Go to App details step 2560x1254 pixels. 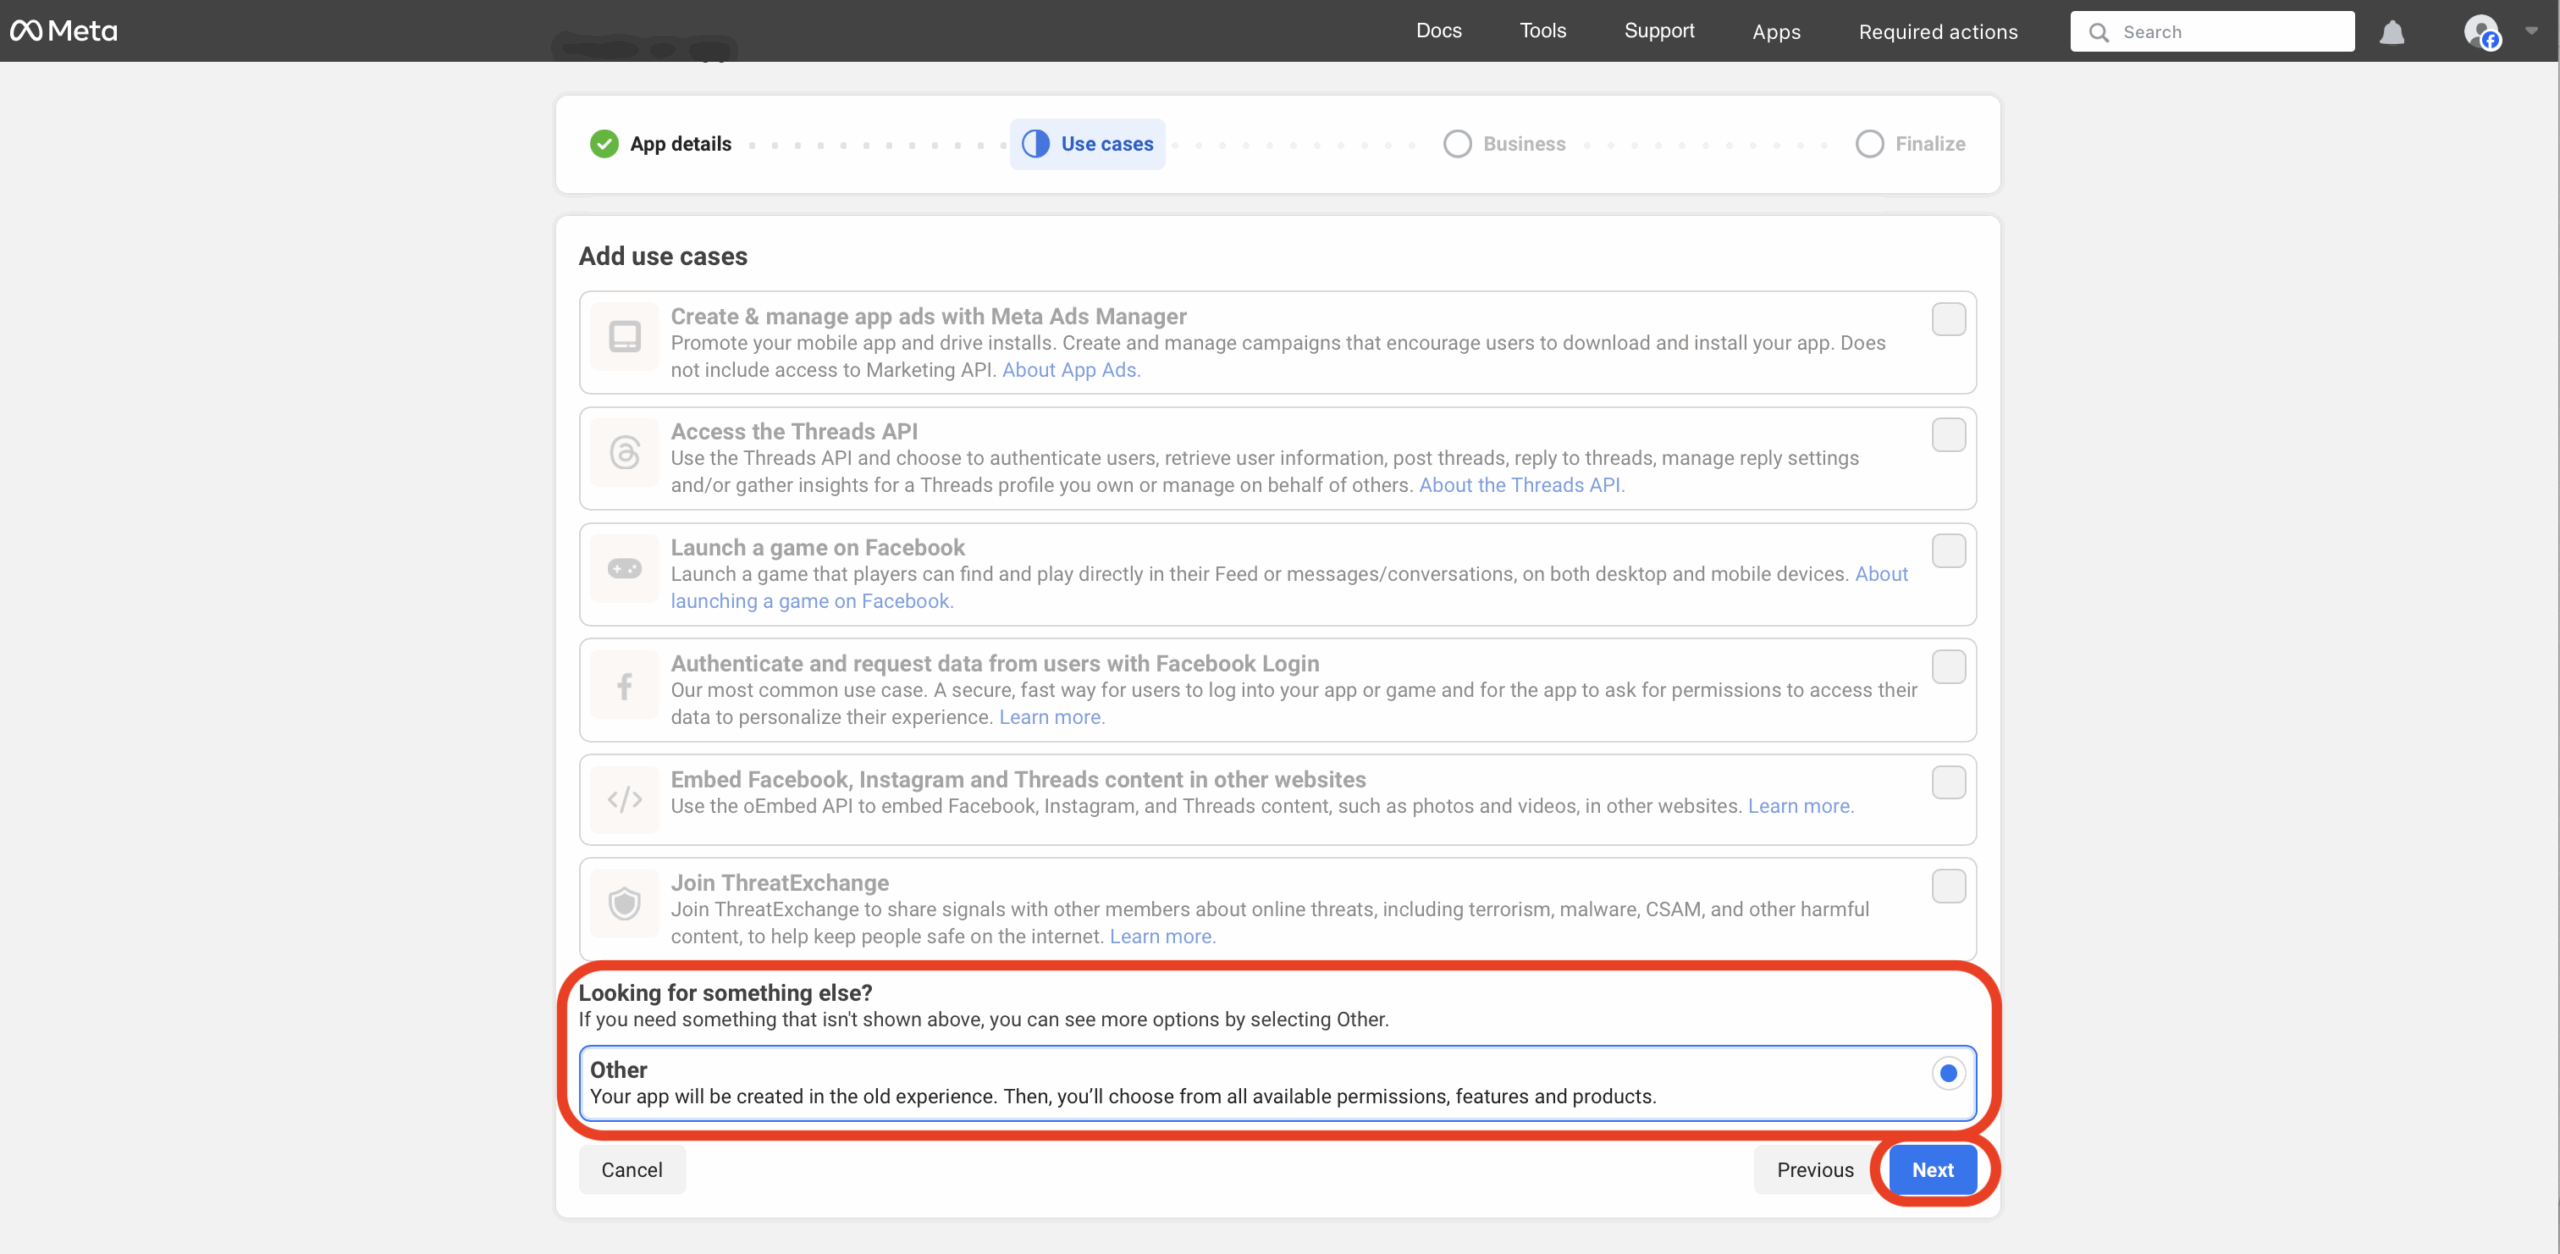[661, 144]
